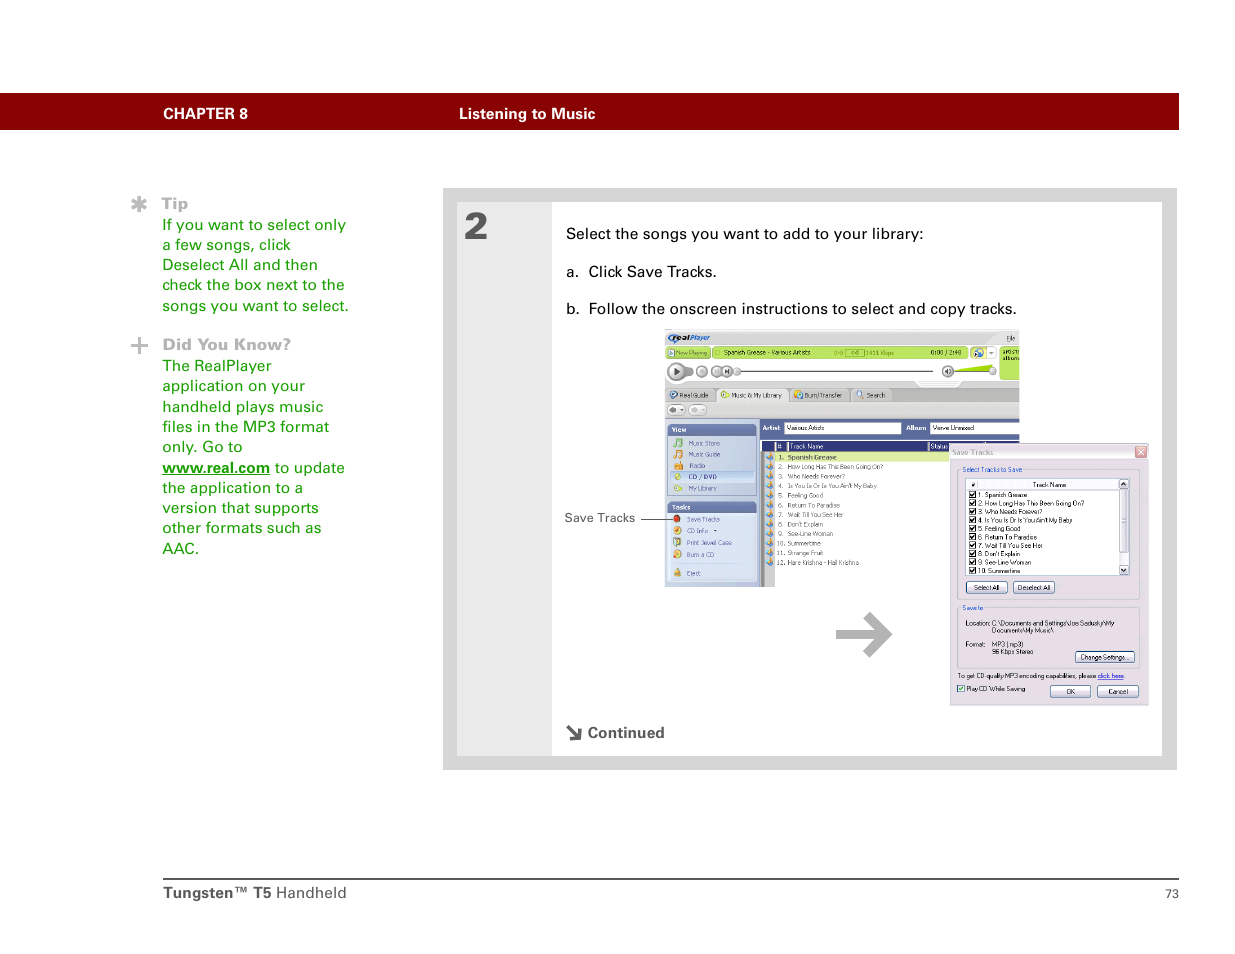Screen dimensions: 1235x954
Task: Click Cancel in the Save Tracks dialog
Action: point(1118,691)
